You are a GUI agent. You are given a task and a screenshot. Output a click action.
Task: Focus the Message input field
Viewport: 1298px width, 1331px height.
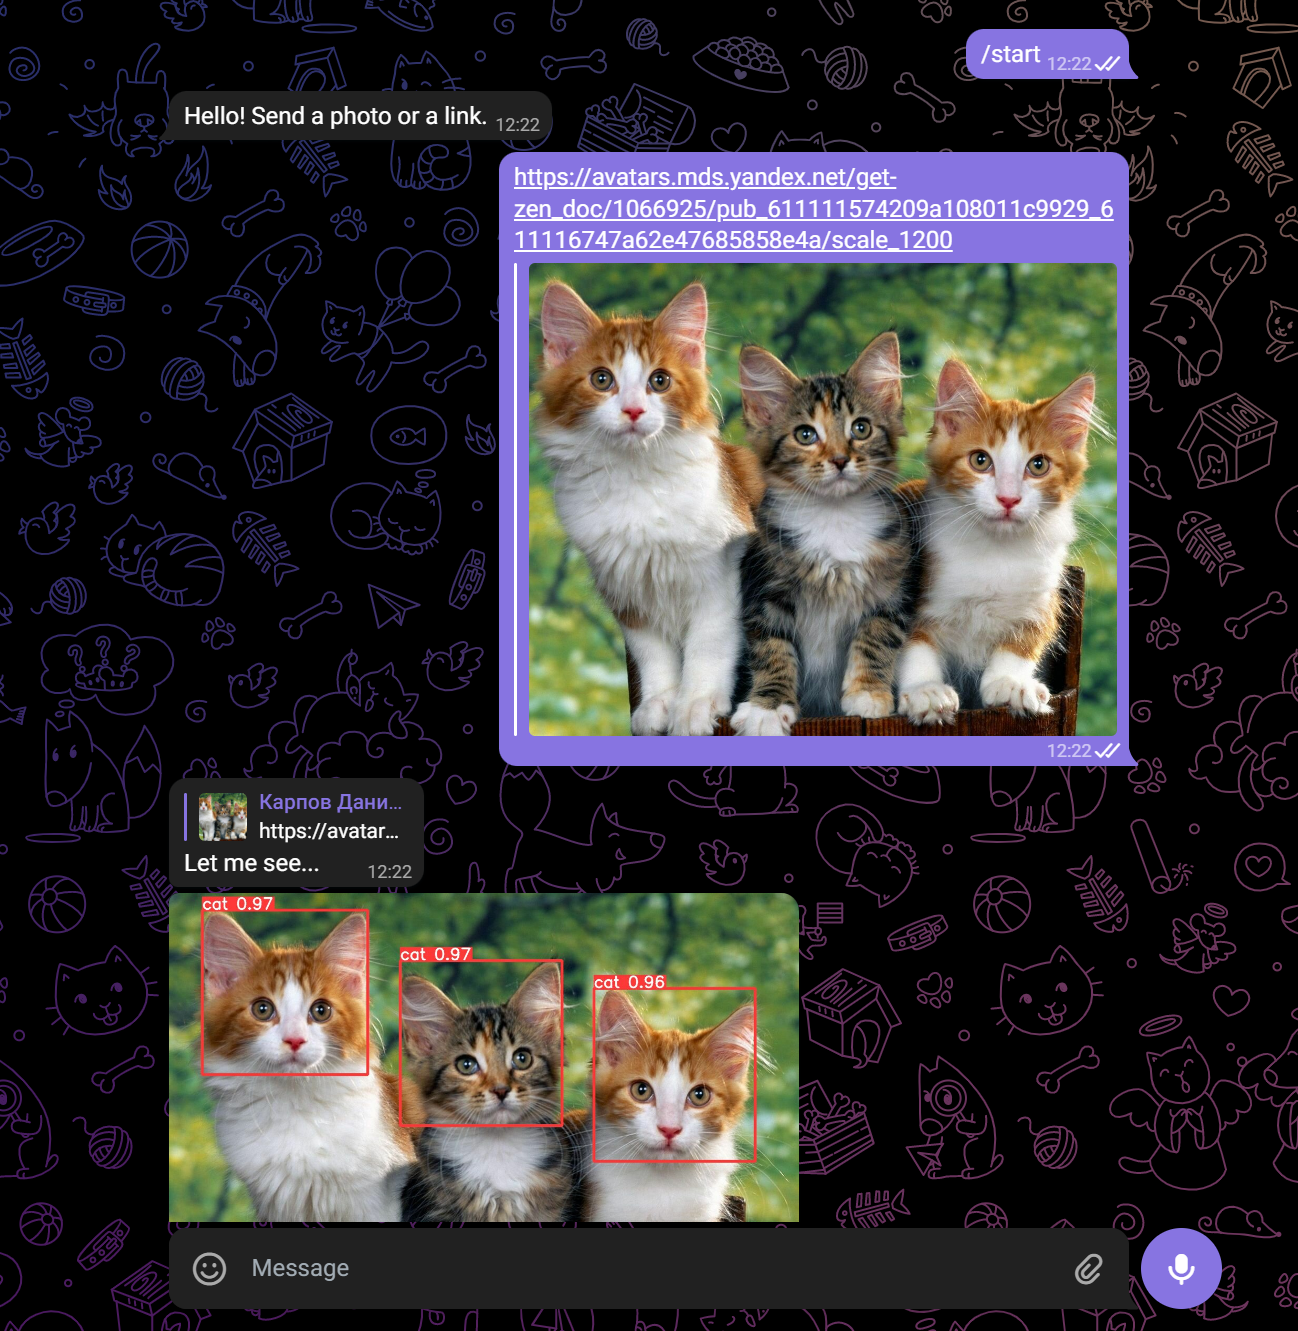click(648, 1268)
